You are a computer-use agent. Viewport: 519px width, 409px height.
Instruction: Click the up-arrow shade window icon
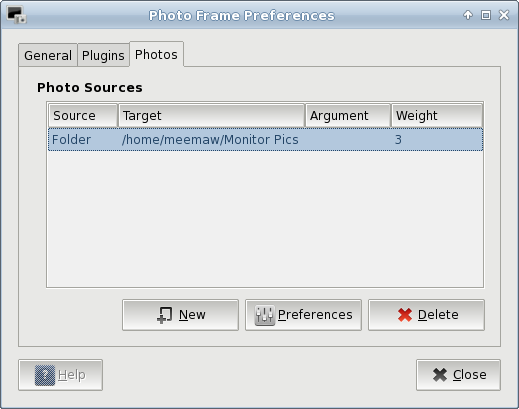click(468, 15)
